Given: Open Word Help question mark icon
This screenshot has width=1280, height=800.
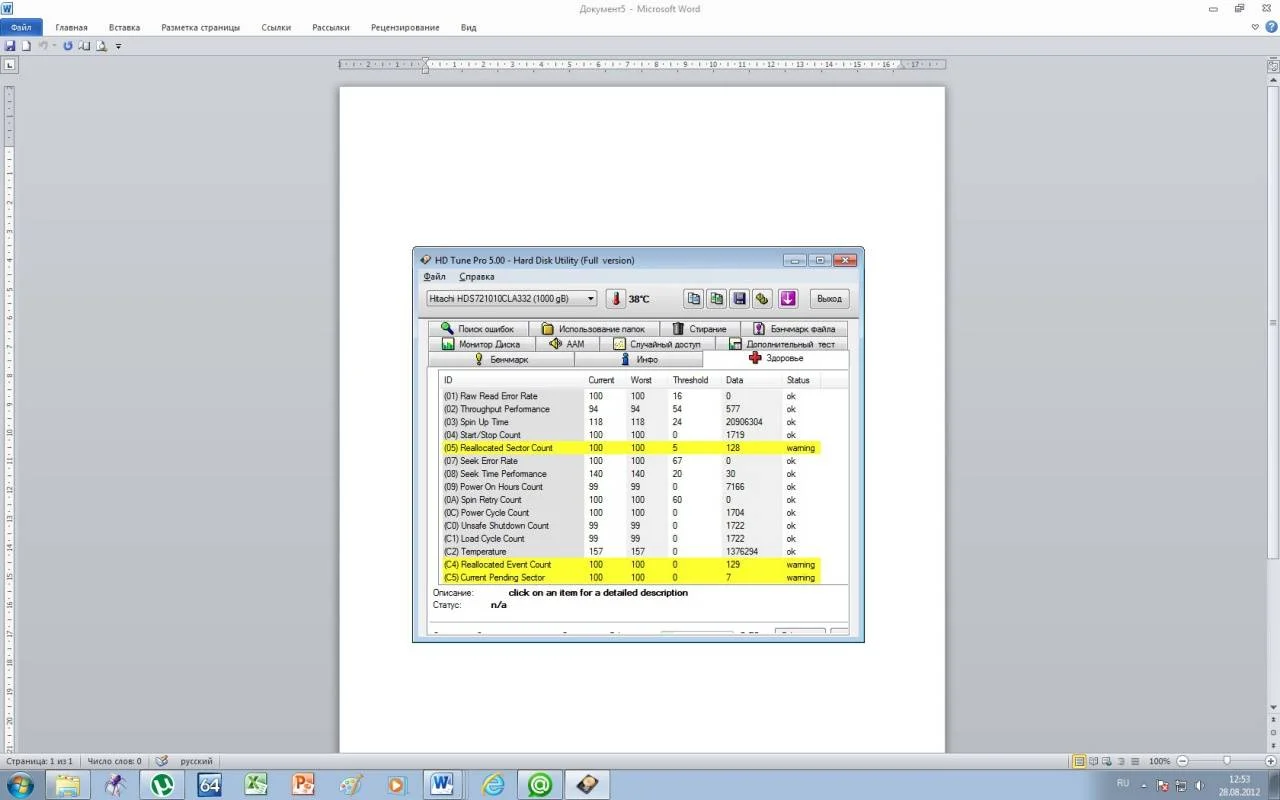Looking at the screenshot, I should pos(1271,27).
